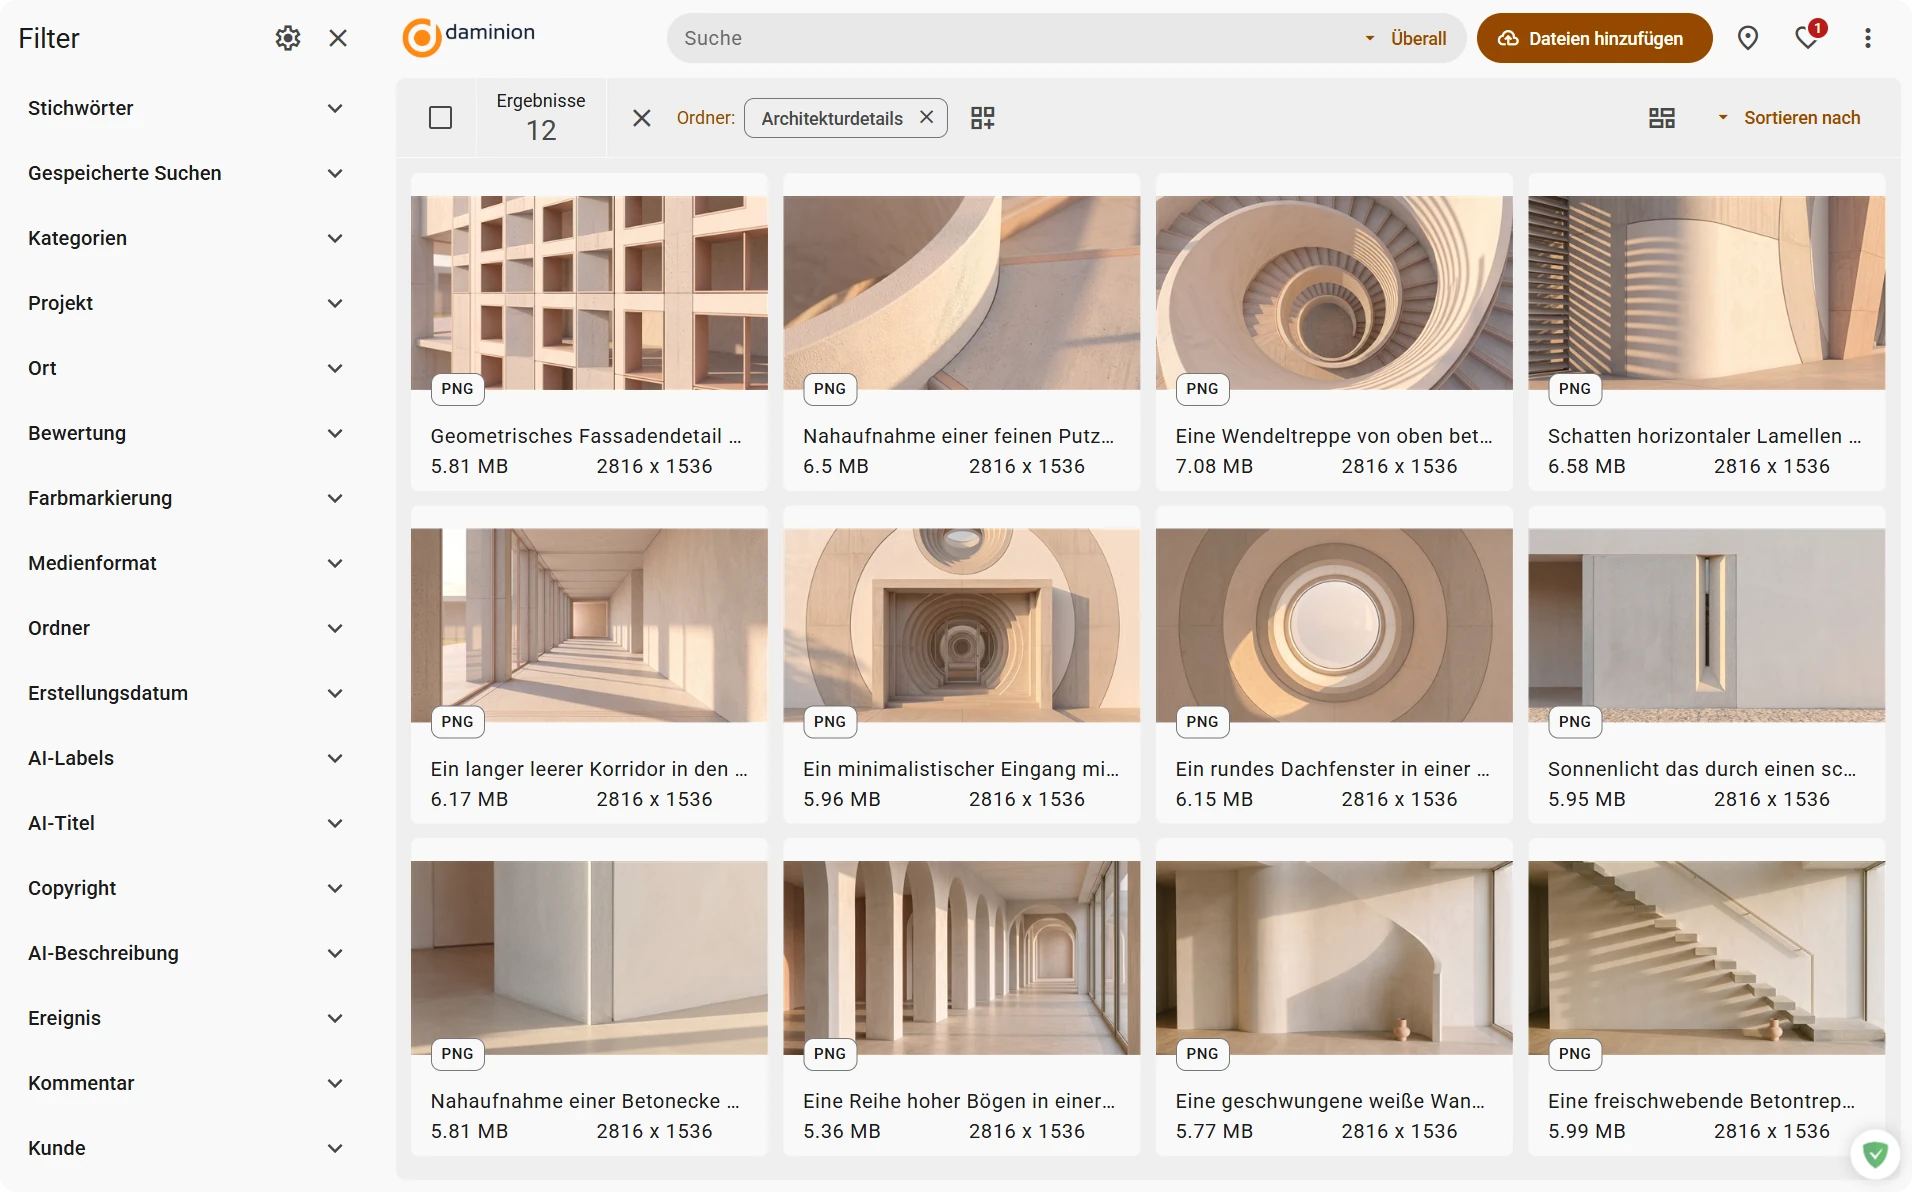Change the thumbnail view layout icon
The image size is (1912, 1192).
pos(1662,118)
